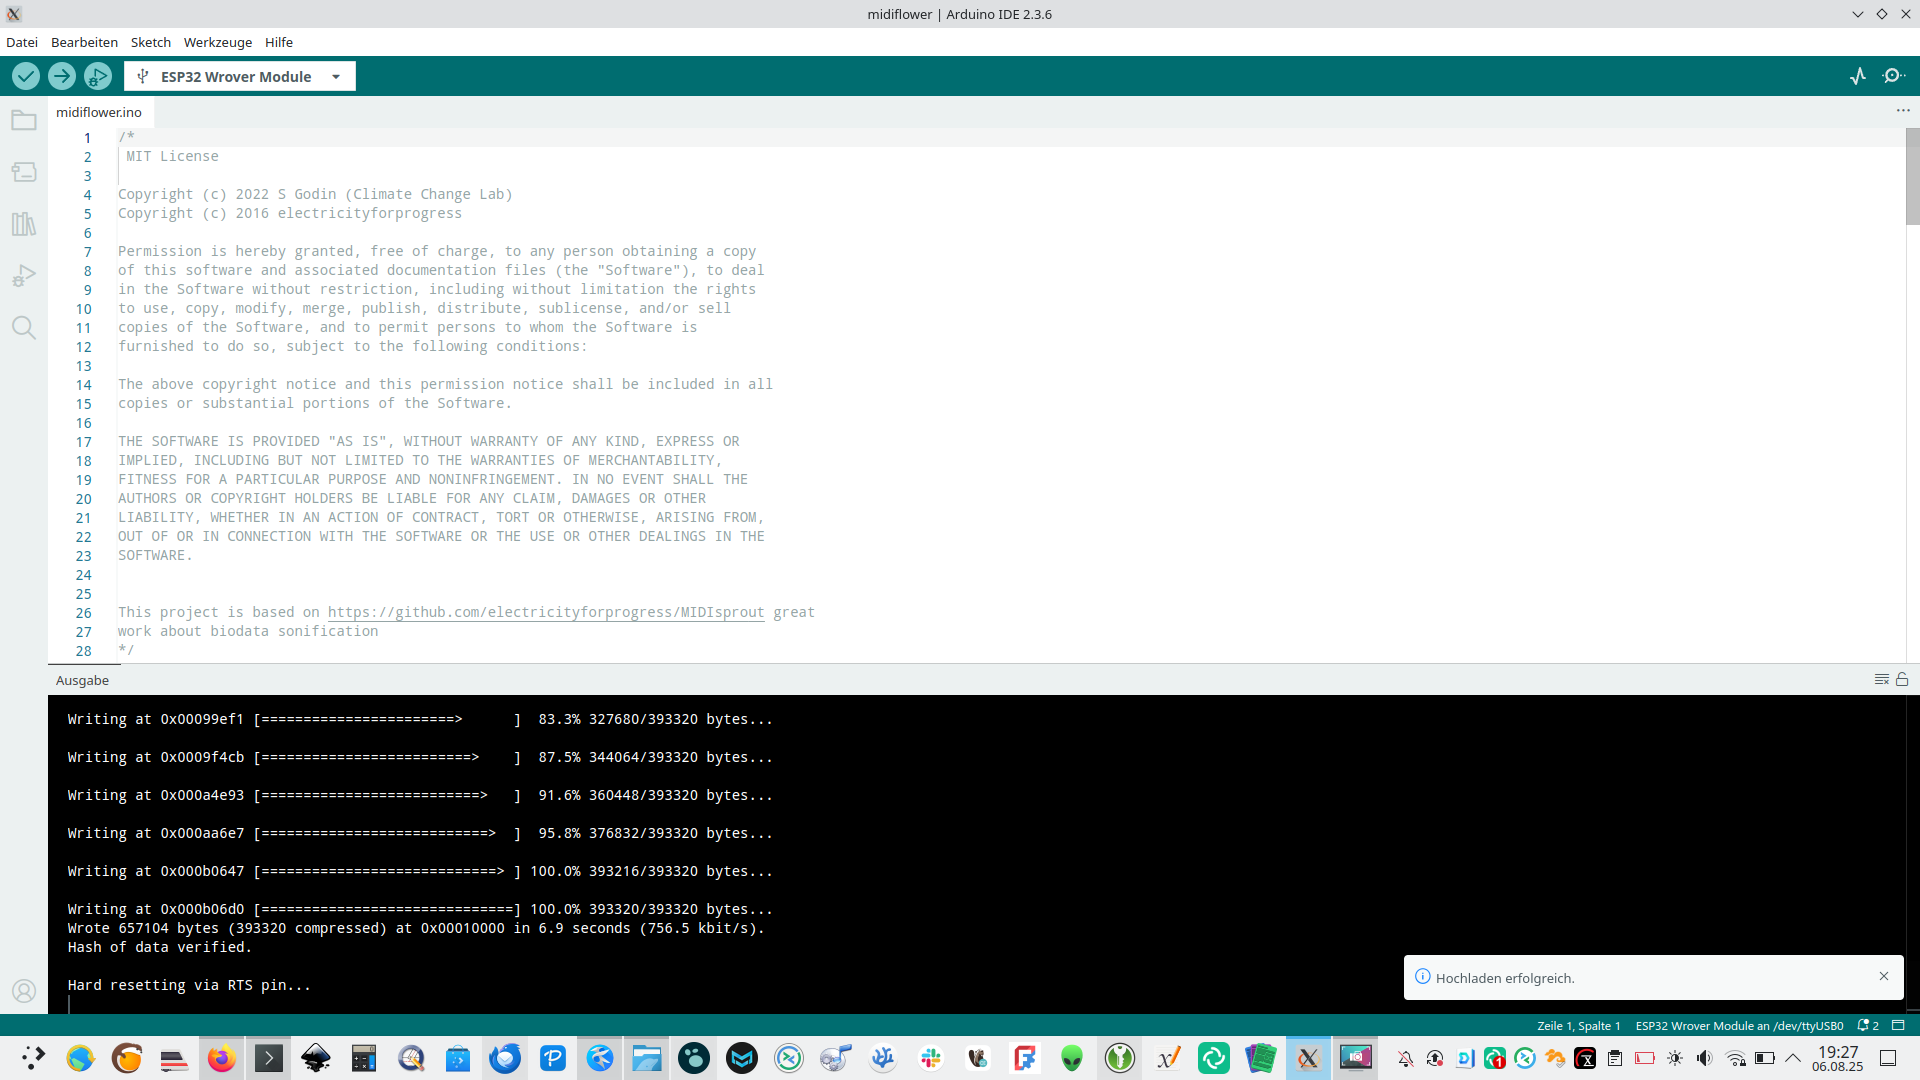Screen dimensions: 1920x1080
Task: Open the Library Manager sidebar
Action: click(x=24, y=224)
